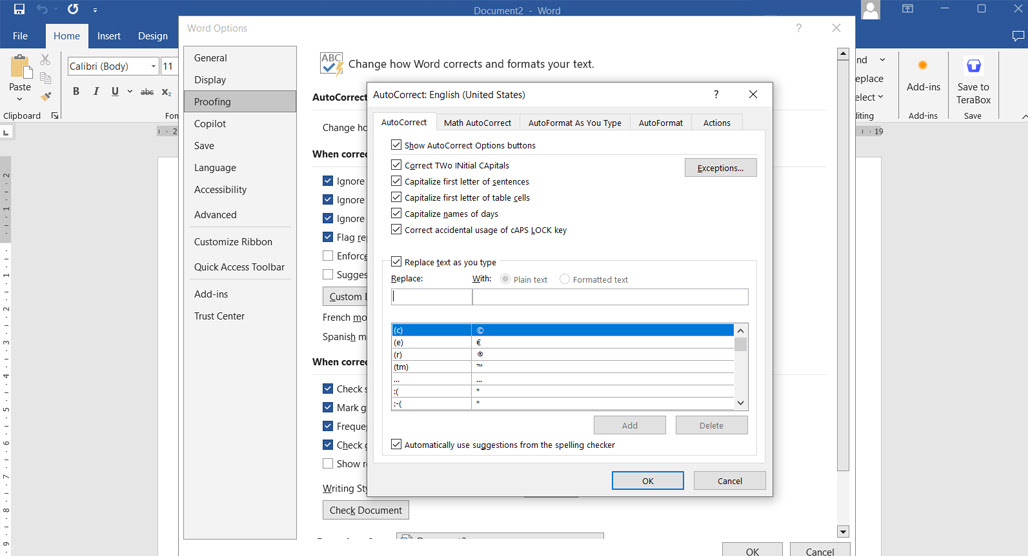Screen dimensions: 1028x556
Task: Click the Save to TeraBox icon
Action: (x=974, y=66)
